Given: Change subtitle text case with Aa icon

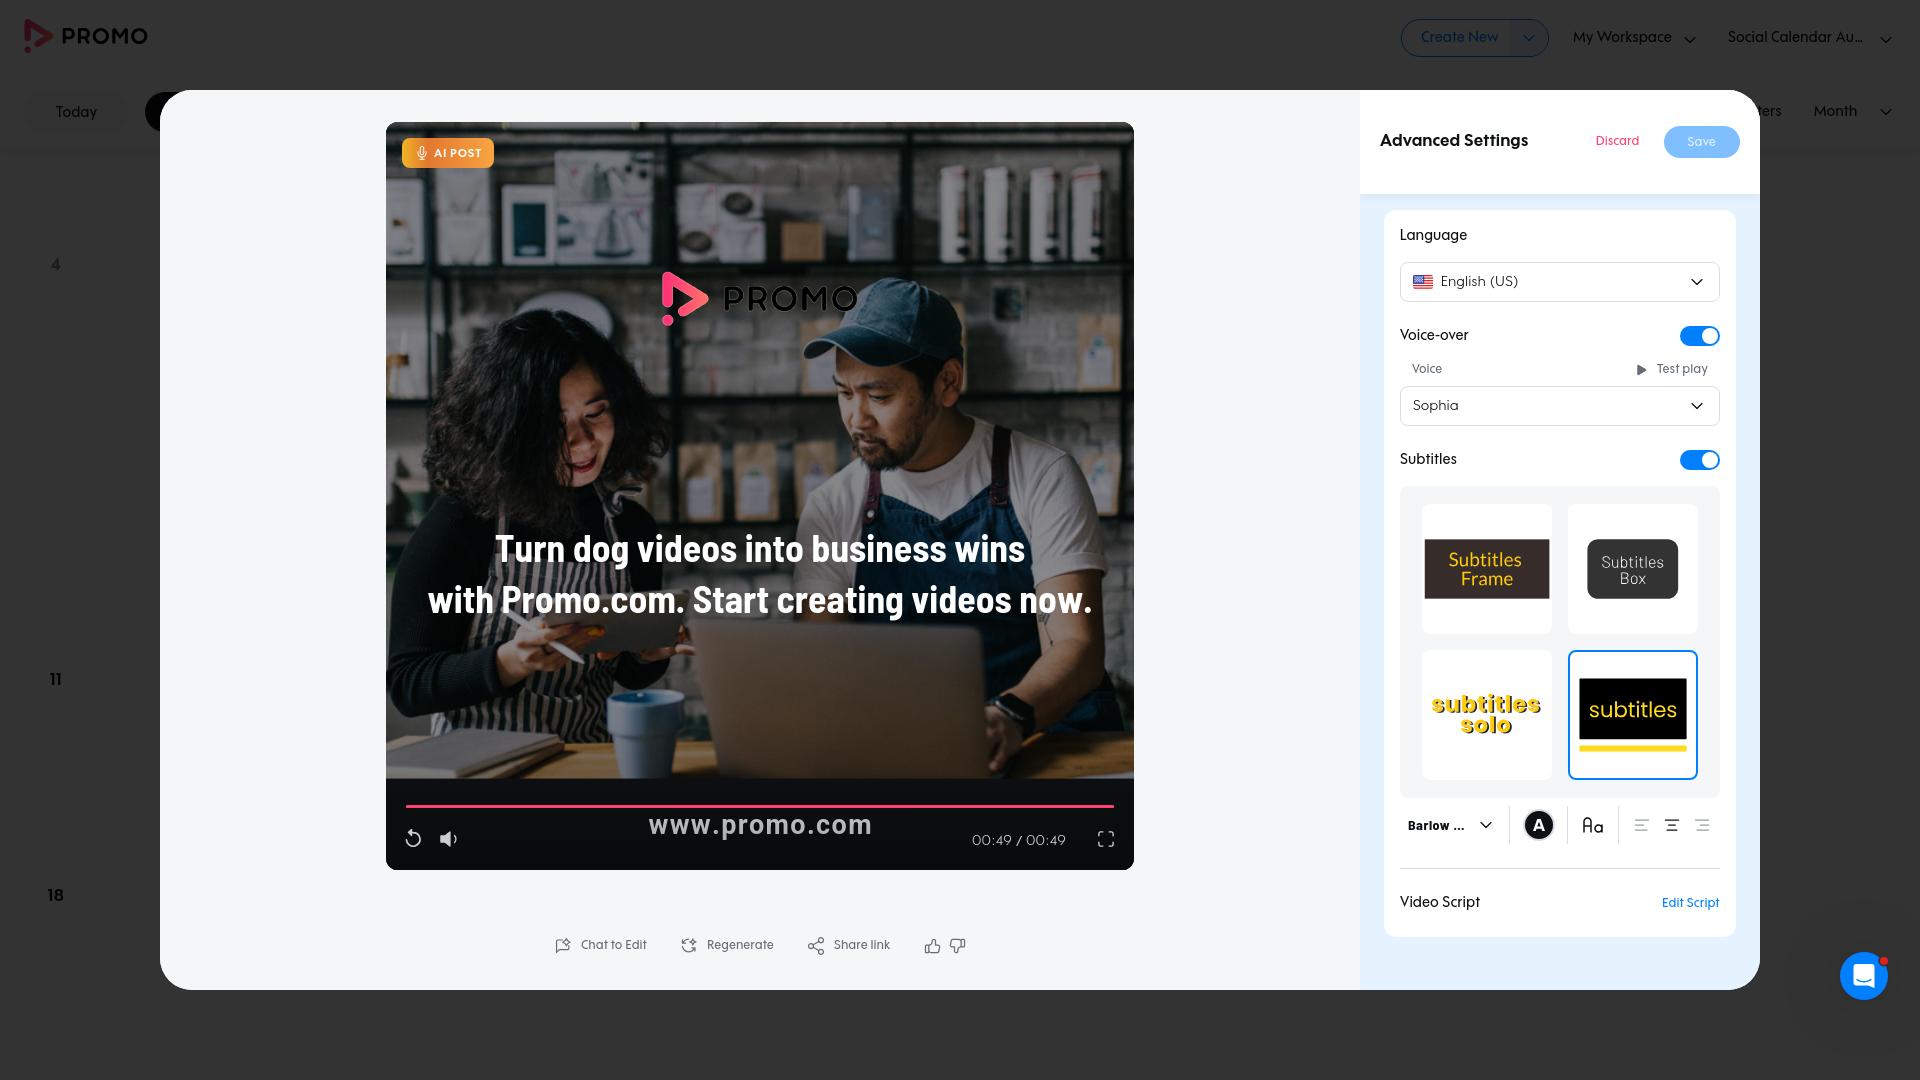Looking at the screenshot, I should (1593, 825).
